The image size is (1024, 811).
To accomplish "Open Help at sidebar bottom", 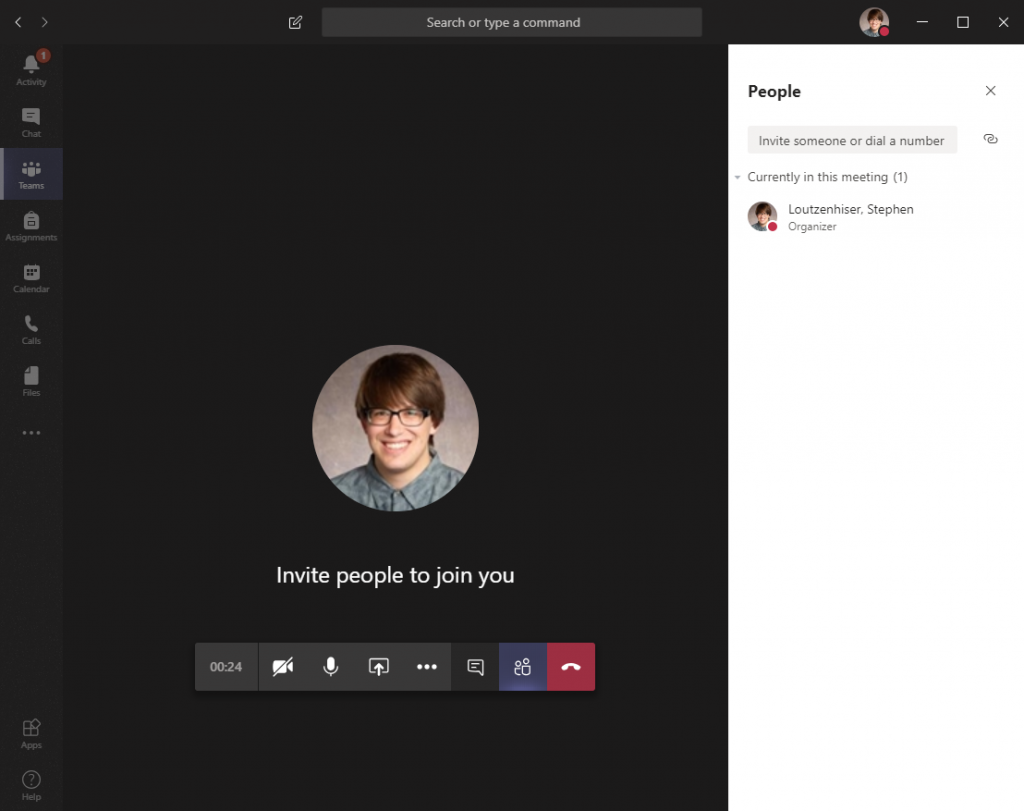I will (31, 785).
